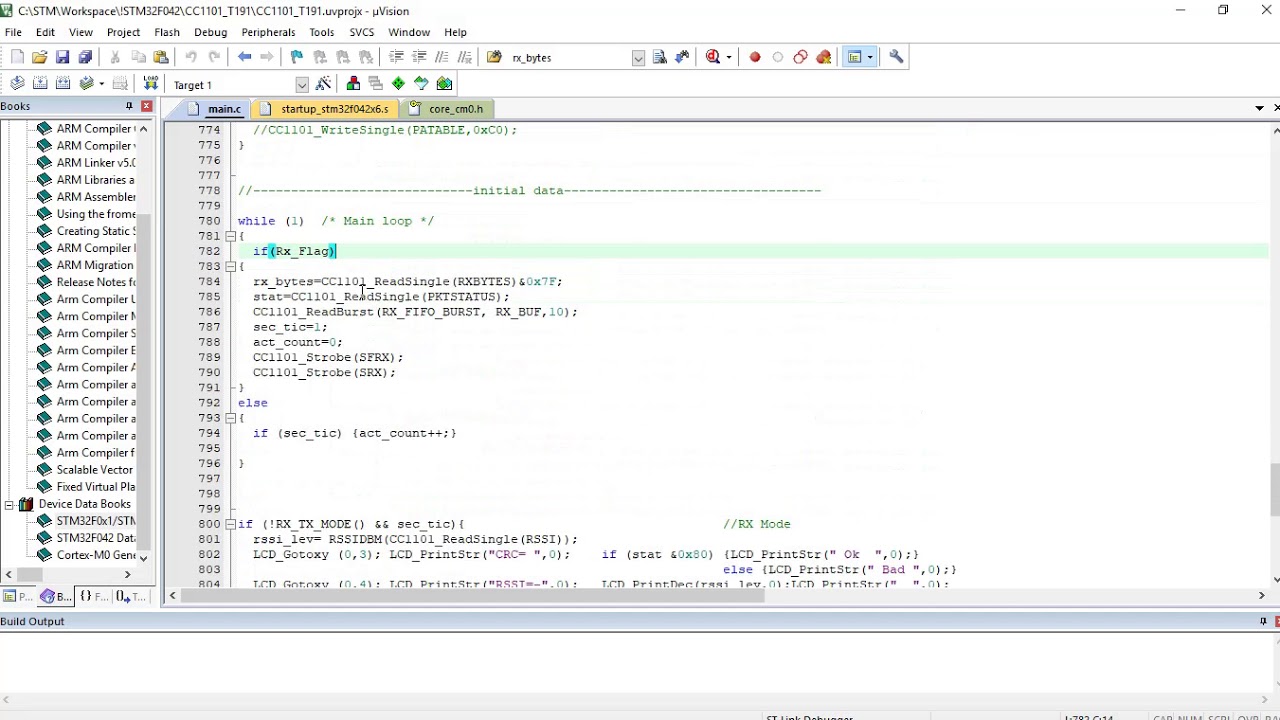
Task: Insert a bookmark flag icon
Action: coord(297,57)
